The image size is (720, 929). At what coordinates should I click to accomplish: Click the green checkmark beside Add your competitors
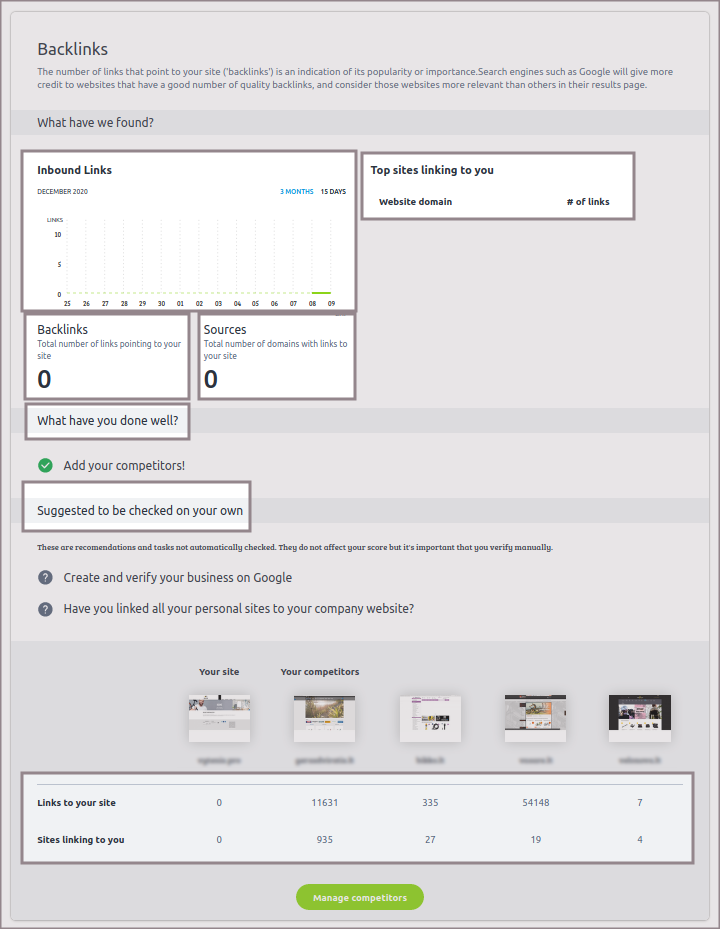(45, 465)
